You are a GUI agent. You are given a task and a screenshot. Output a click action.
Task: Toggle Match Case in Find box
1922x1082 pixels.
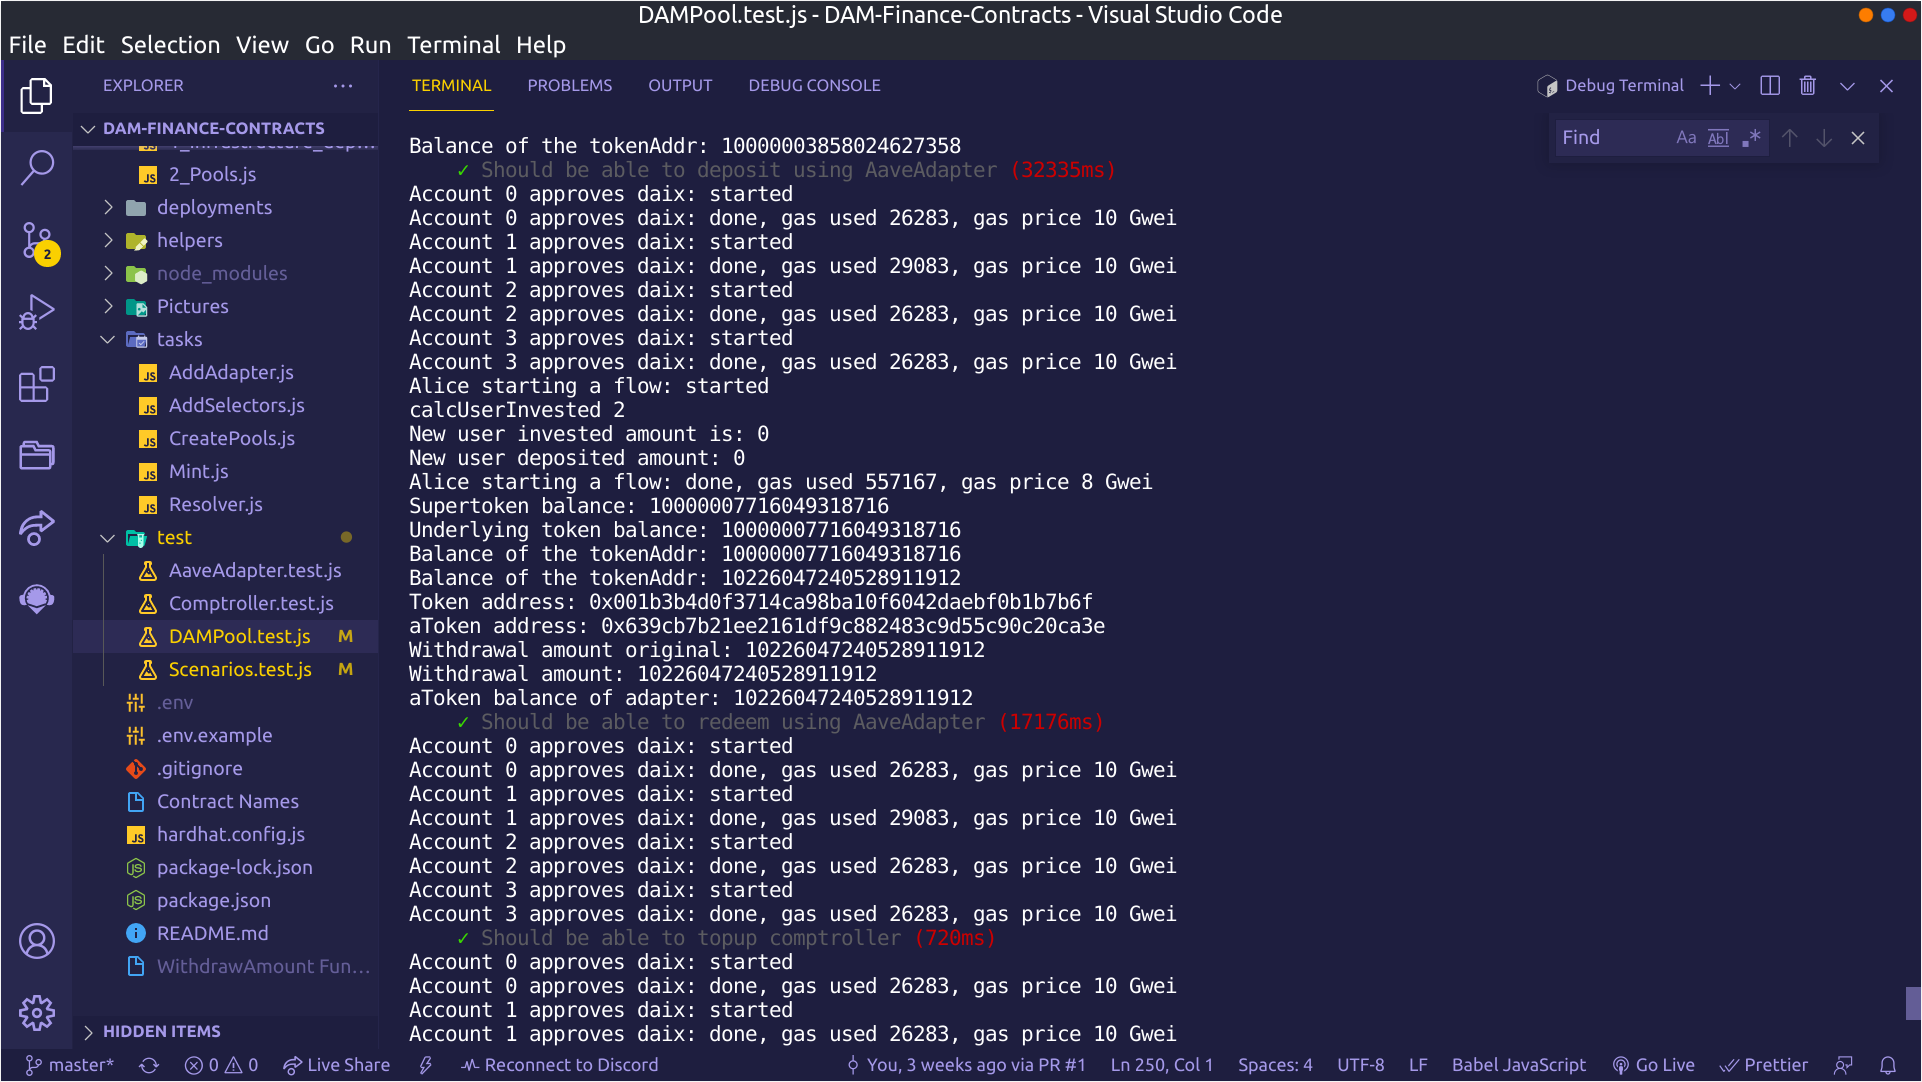1686,138
